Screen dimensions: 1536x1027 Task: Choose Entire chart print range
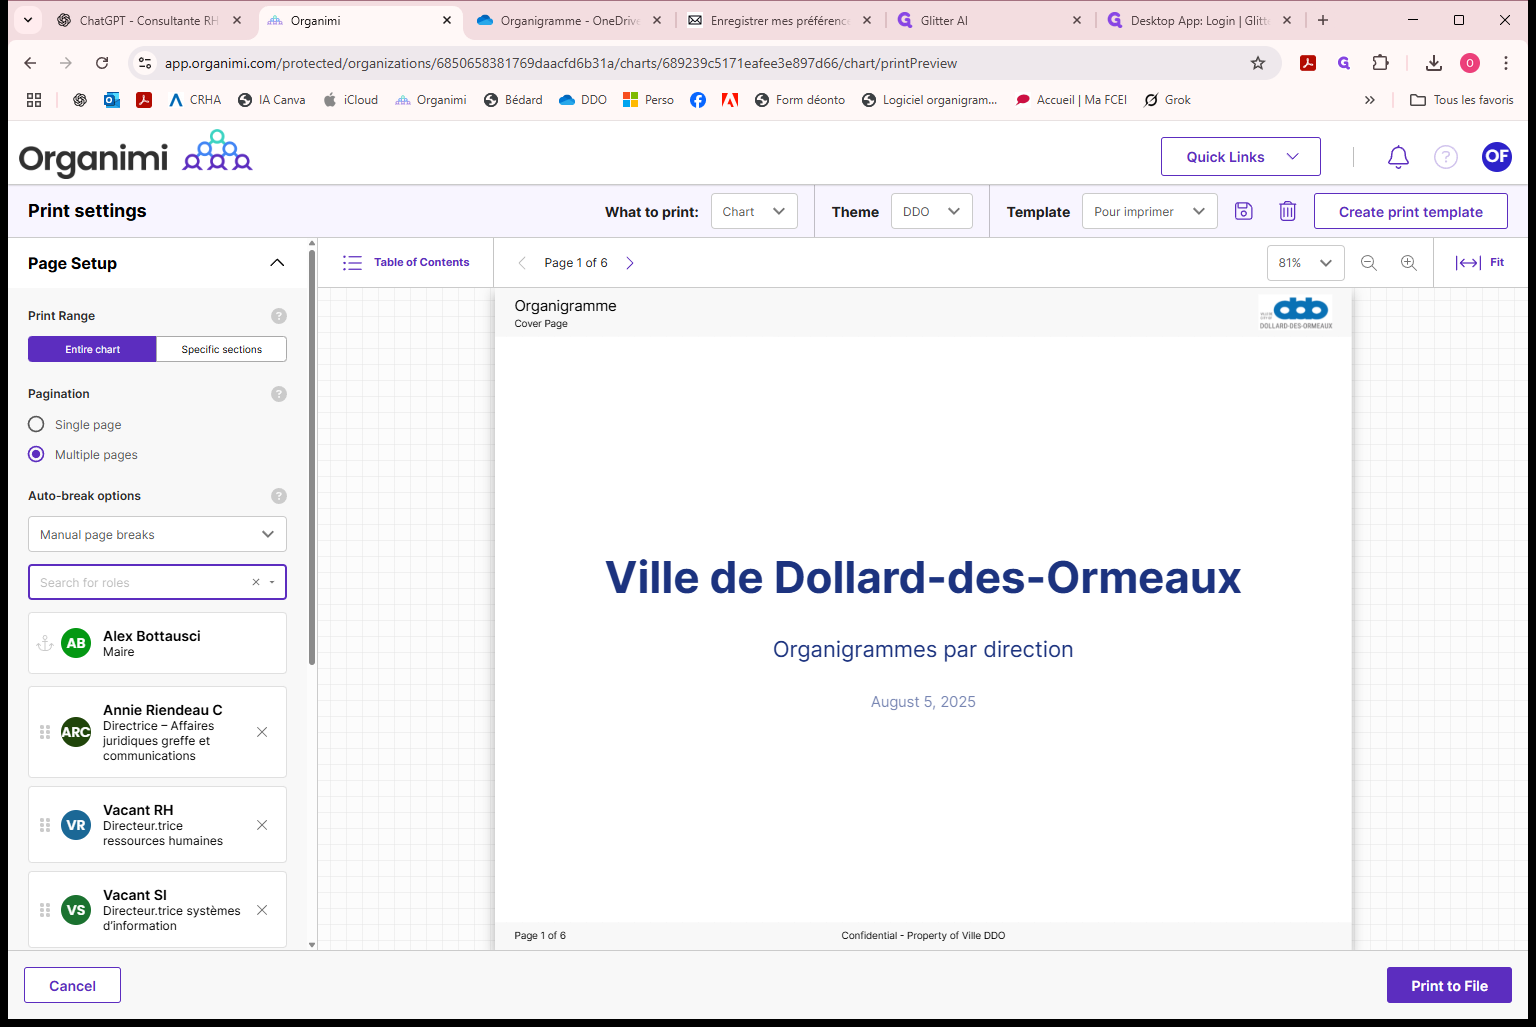(x=92, y=349)
